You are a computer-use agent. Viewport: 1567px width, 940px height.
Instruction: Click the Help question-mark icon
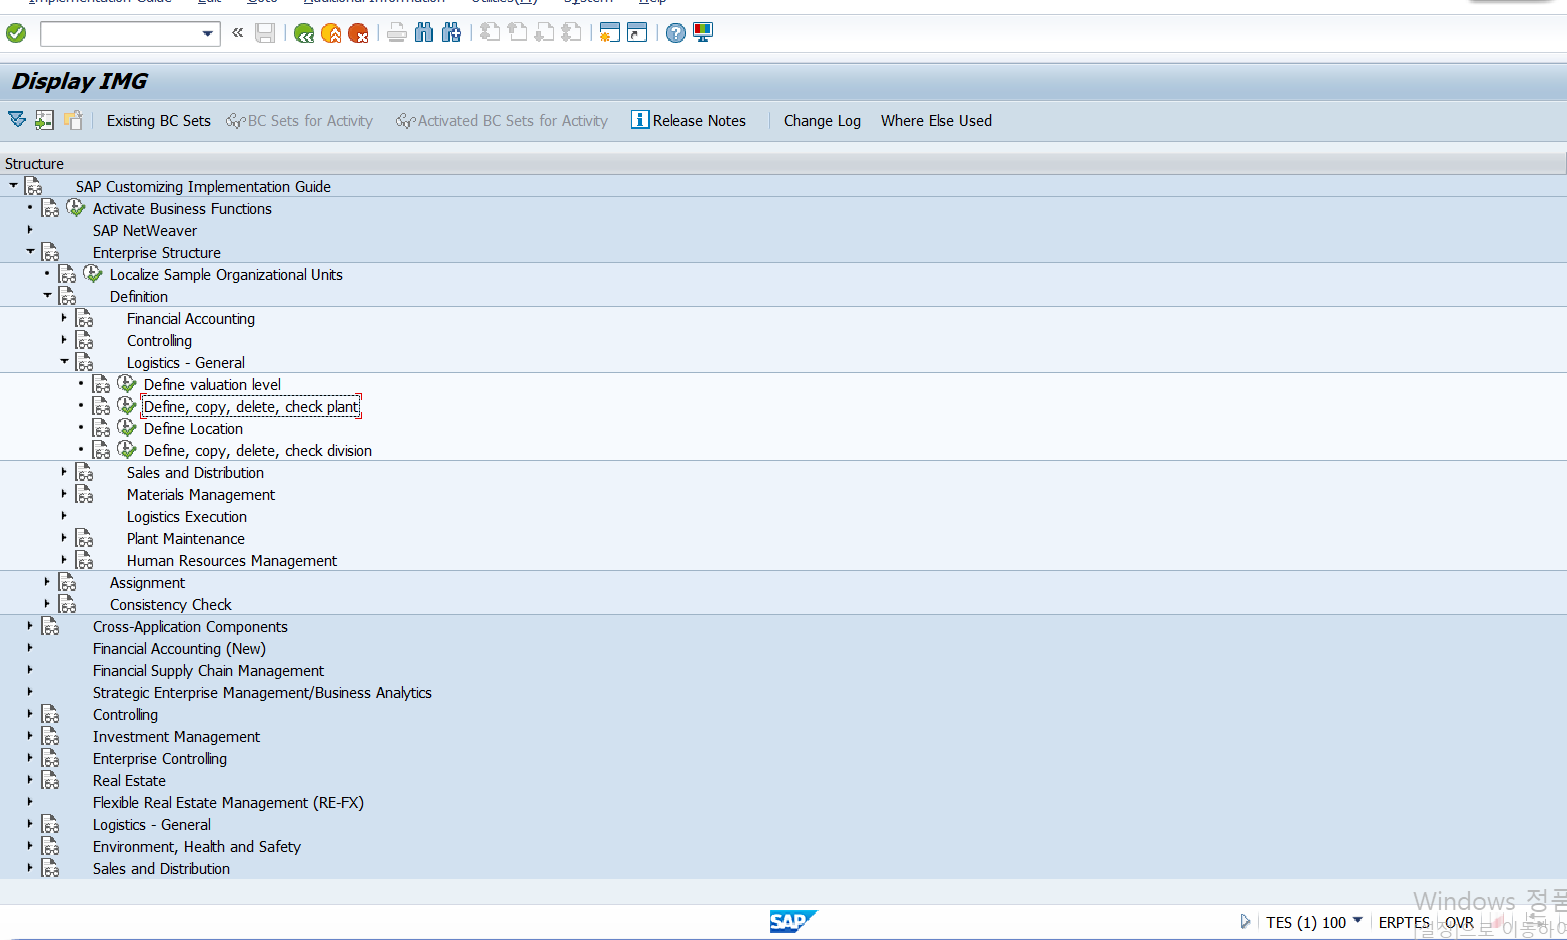(676, 33)
